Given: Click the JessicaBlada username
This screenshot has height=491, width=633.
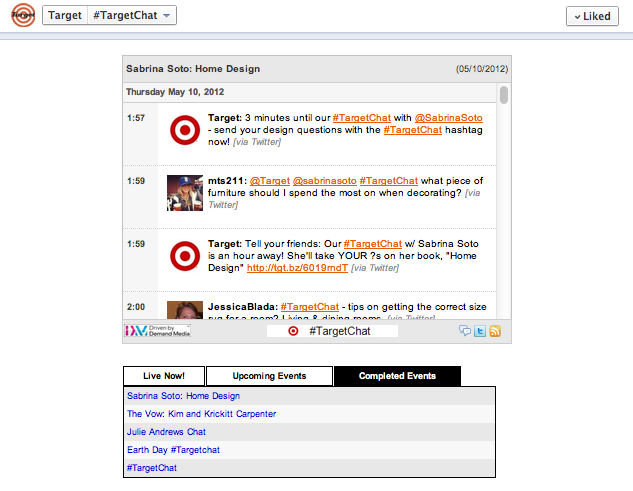Looking at the screenshot, I should coord(243,307).
